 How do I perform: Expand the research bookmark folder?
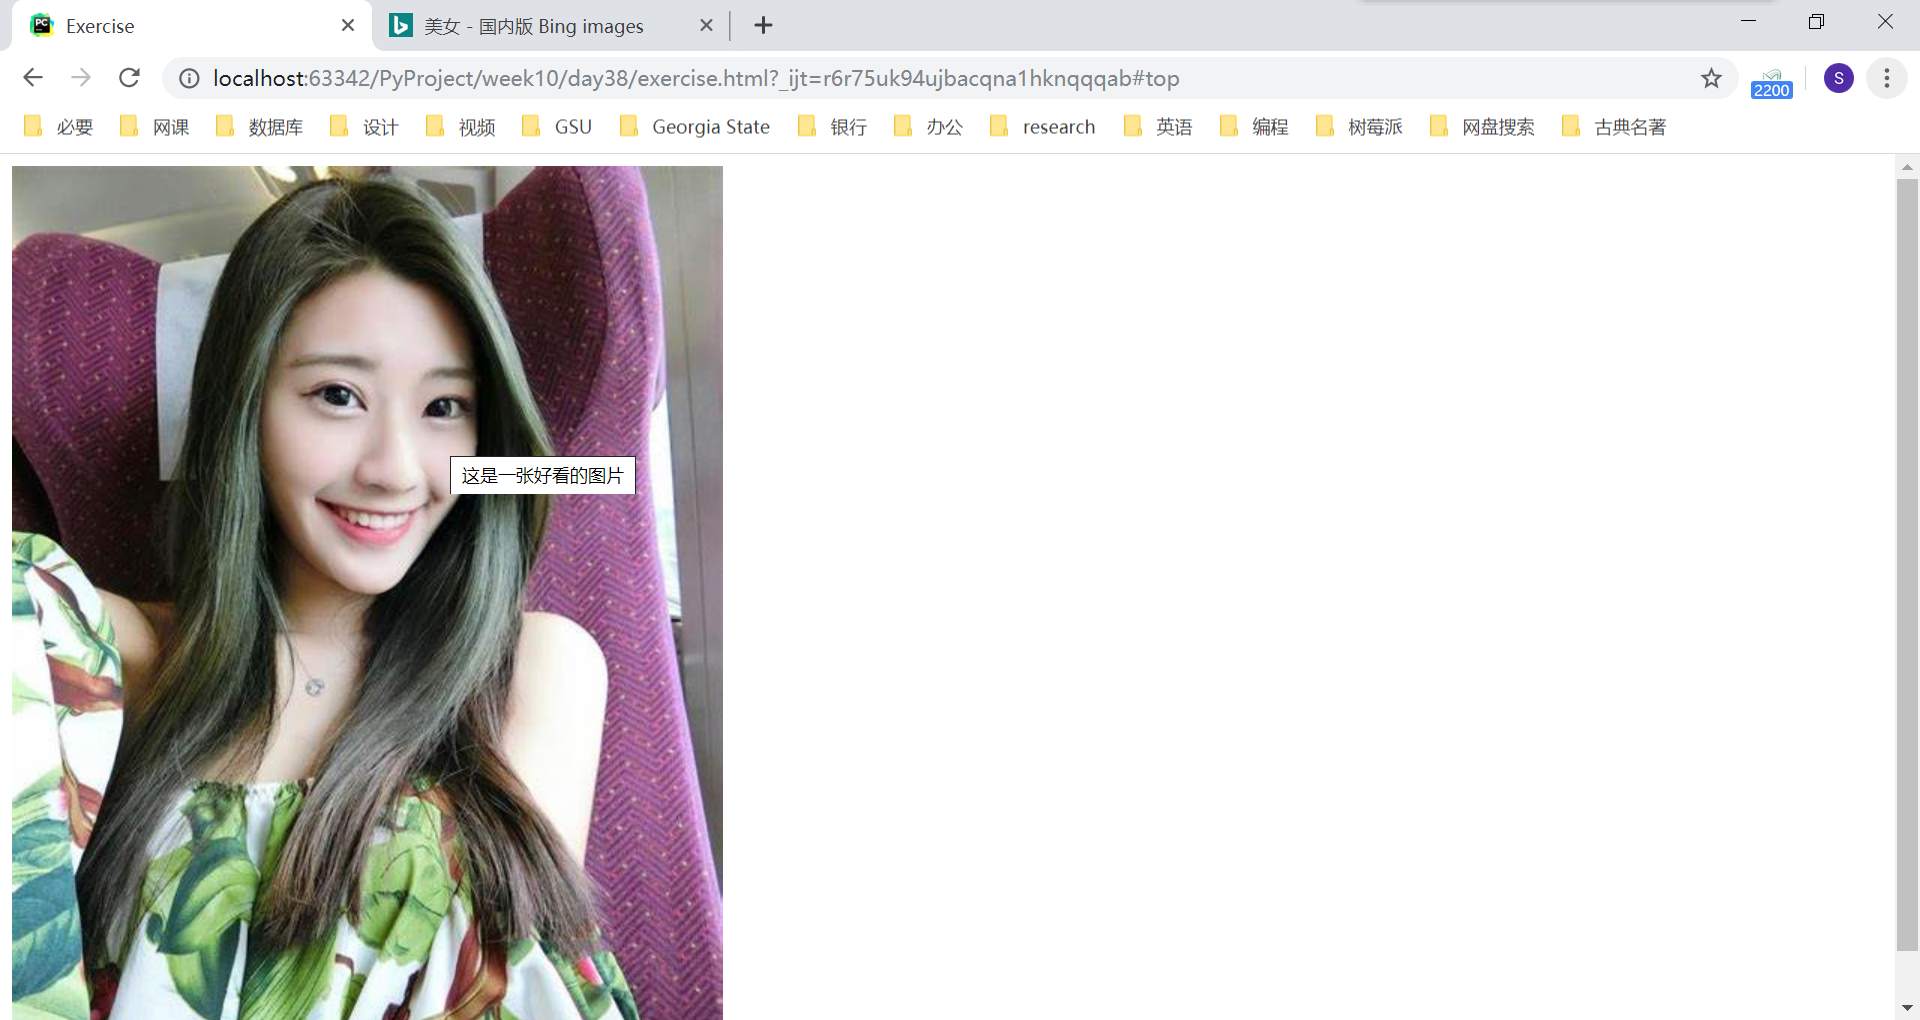pyautogui.click(x=1043, y=127)
